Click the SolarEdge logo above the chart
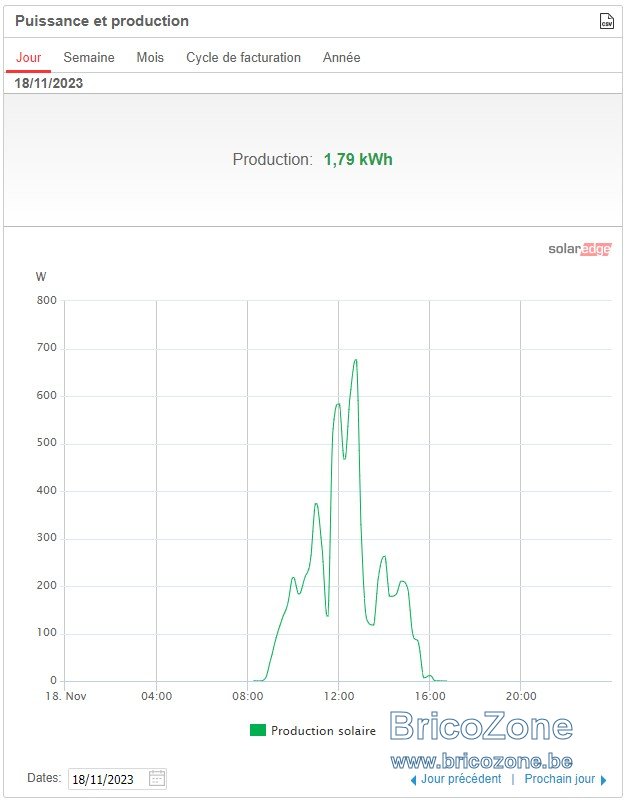The height and width of the screenshot is (805, 626). point(580,249)
